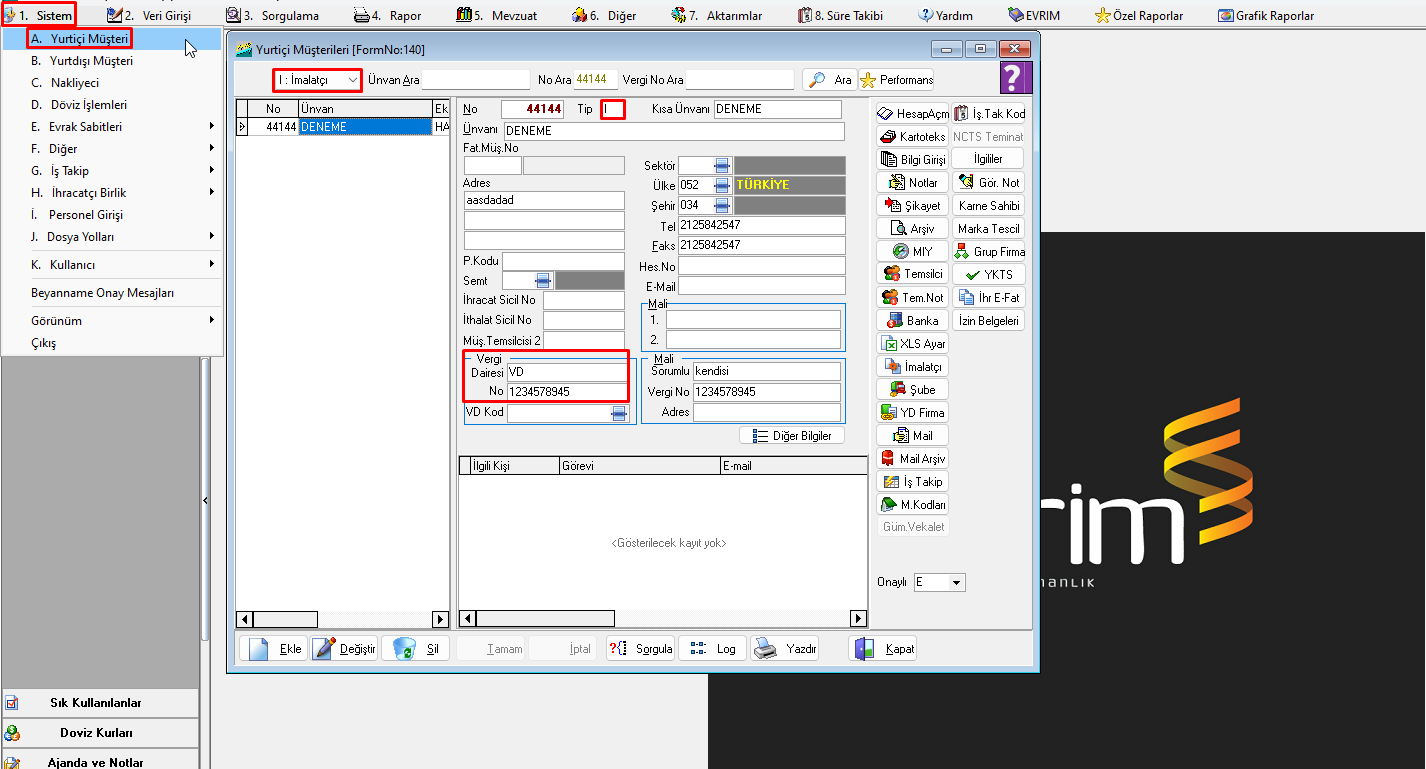1426x769 pixels.
Task: Click the horizontal scrollbar under customer list
Action: (x=342, y=619)
